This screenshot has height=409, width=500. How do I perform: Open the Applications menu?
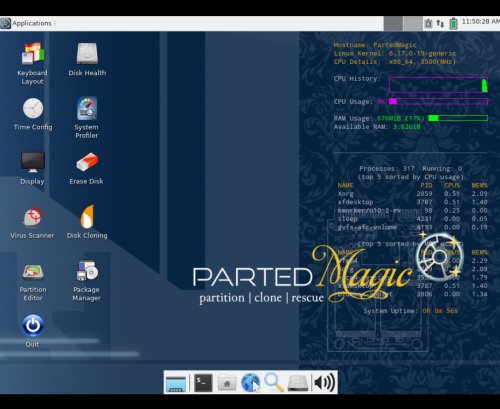pyautogui.click(x=28, y=23)
